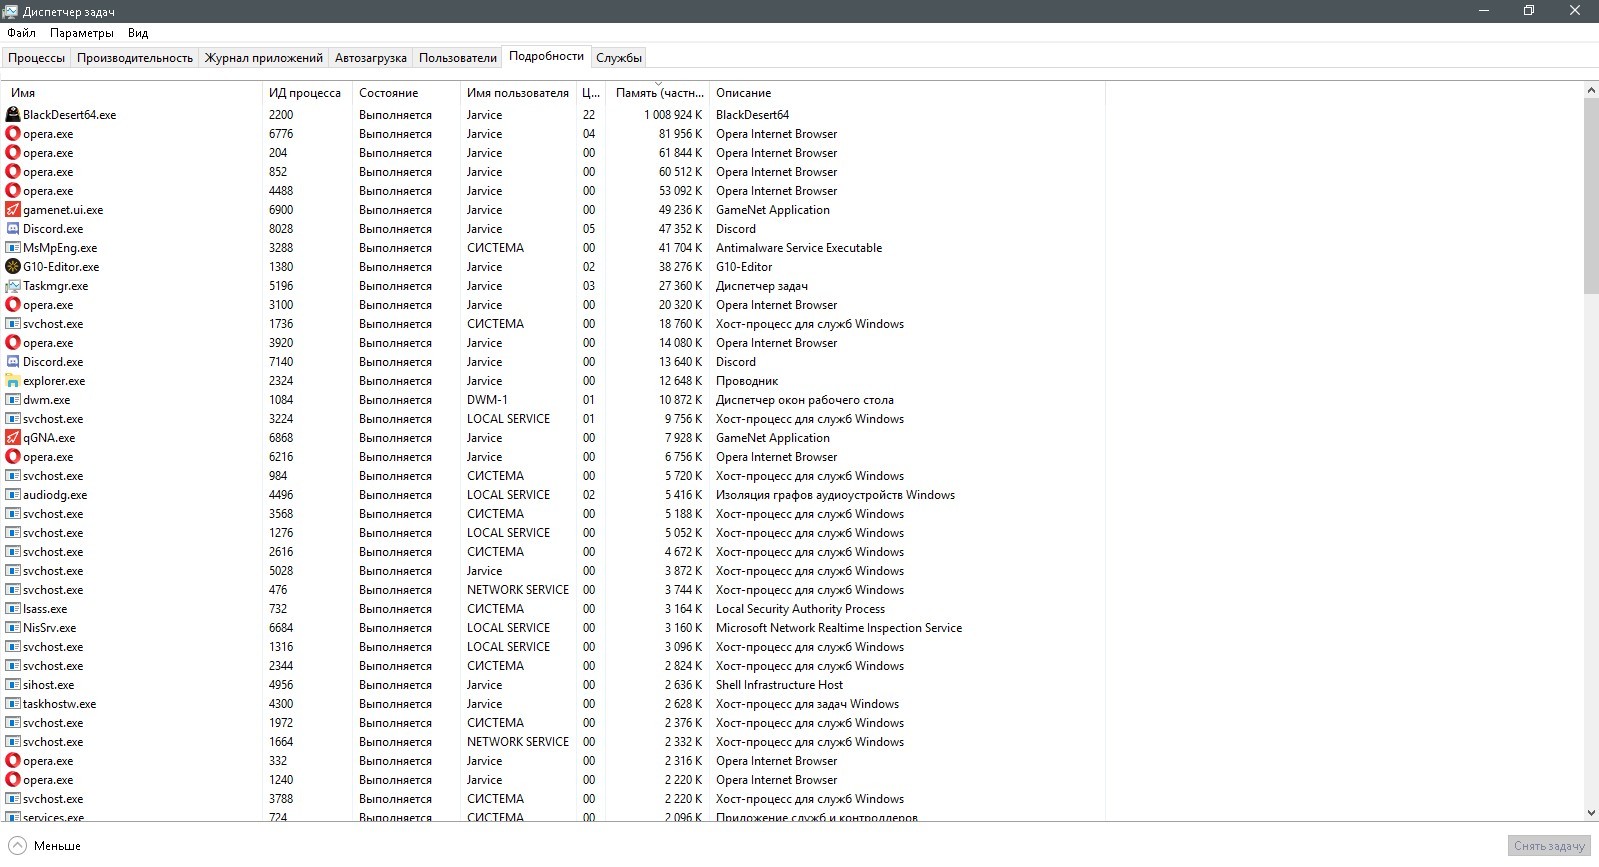The image size is (1599, 867).
Task: Click the explorer.exe folder icon
Action: 13,380
